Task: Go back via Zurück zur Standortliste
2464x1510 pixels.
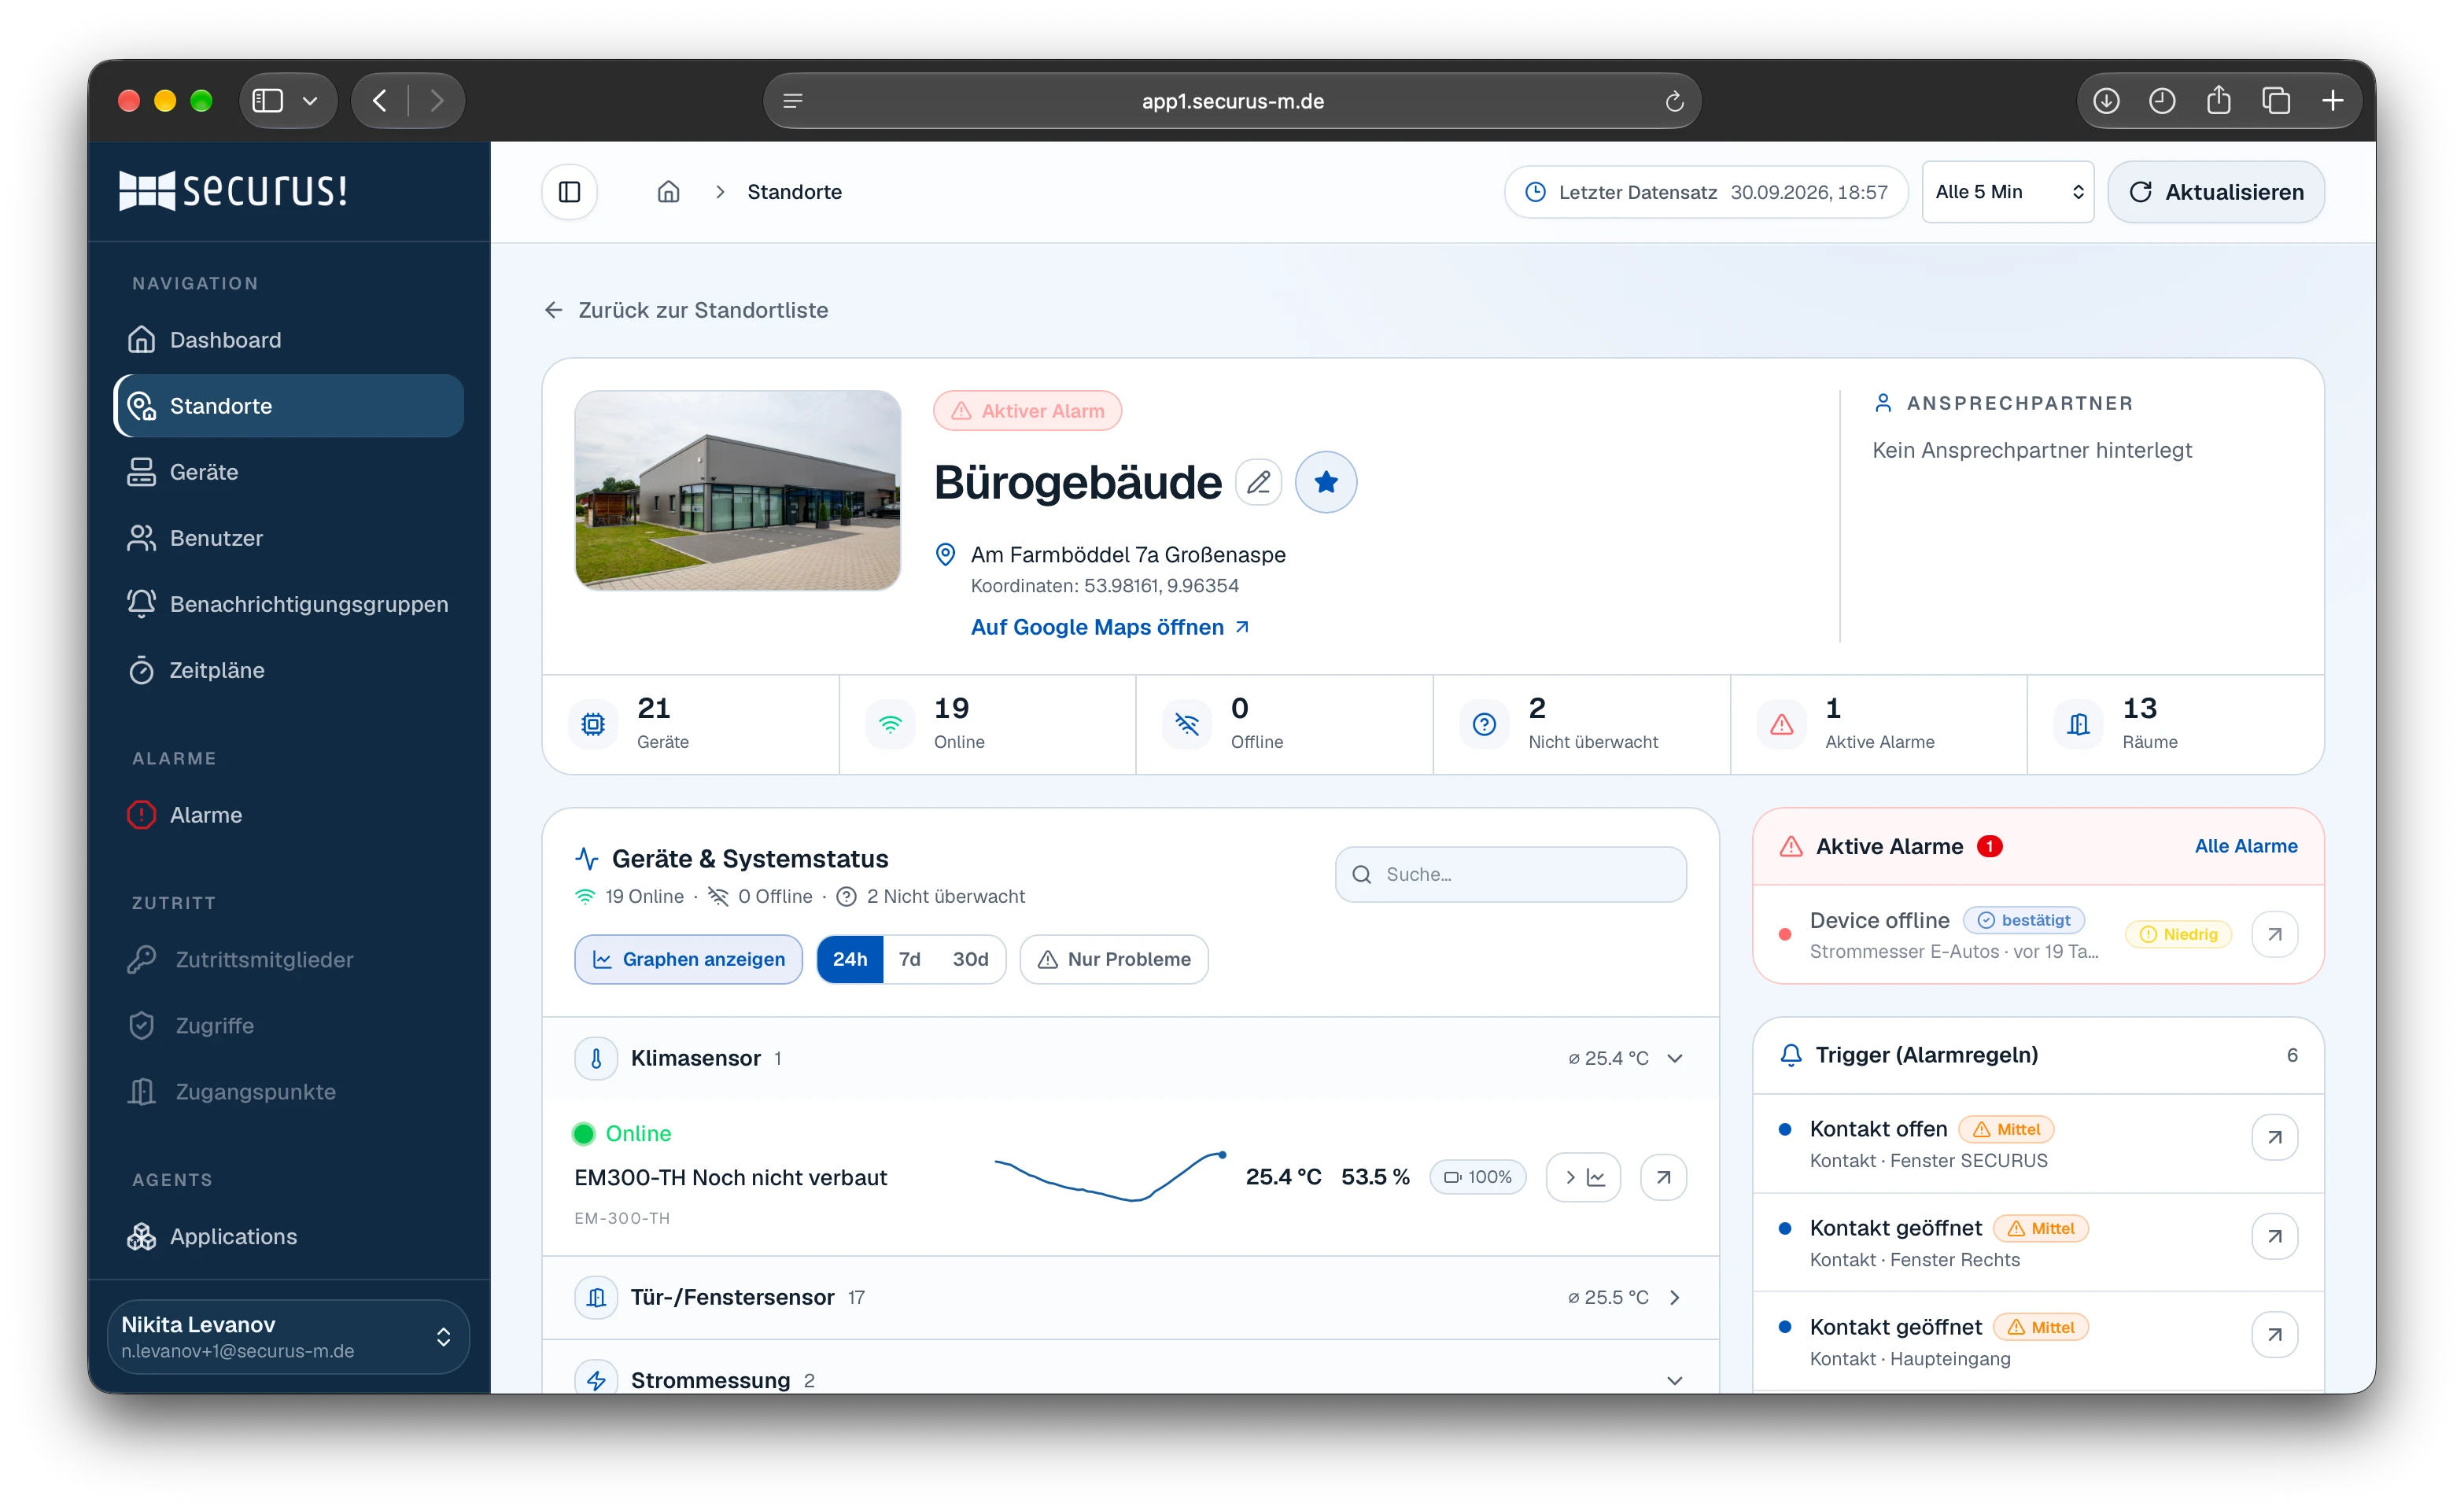Action: pos(686,310)
